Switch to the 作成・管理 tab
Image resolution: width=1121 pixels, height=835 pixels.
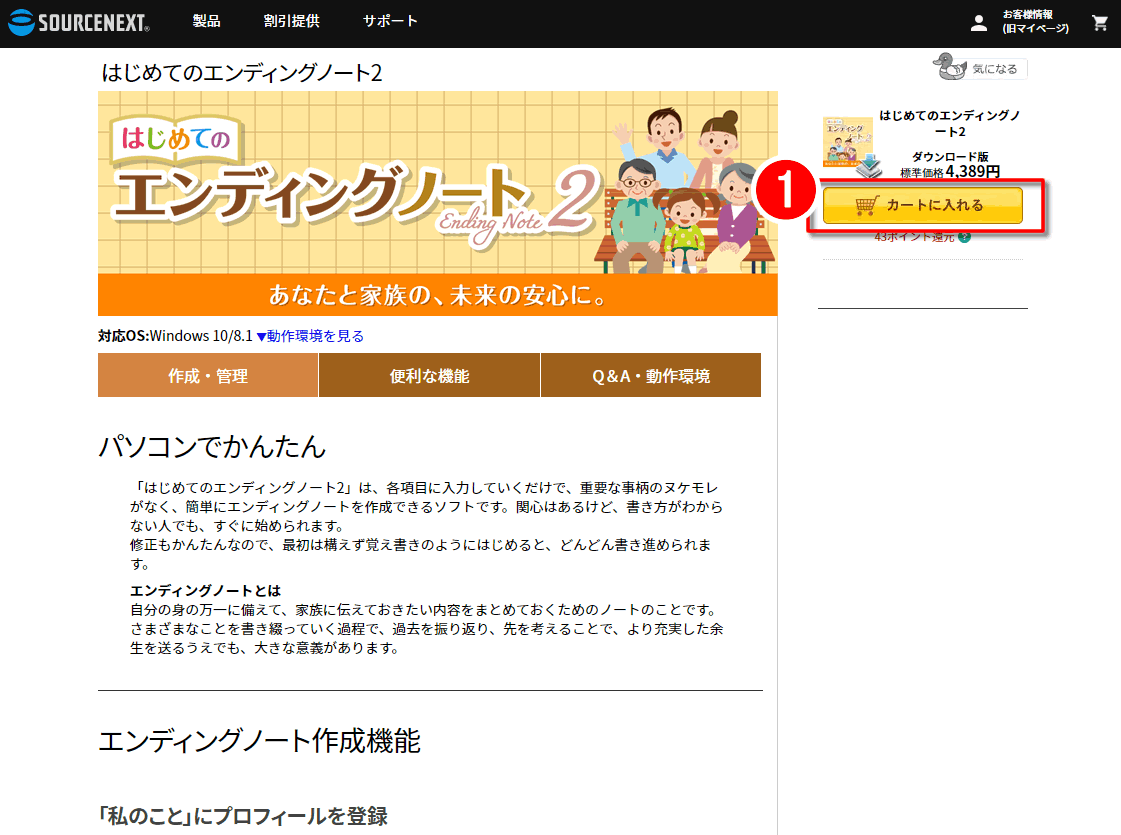(208, 375)
